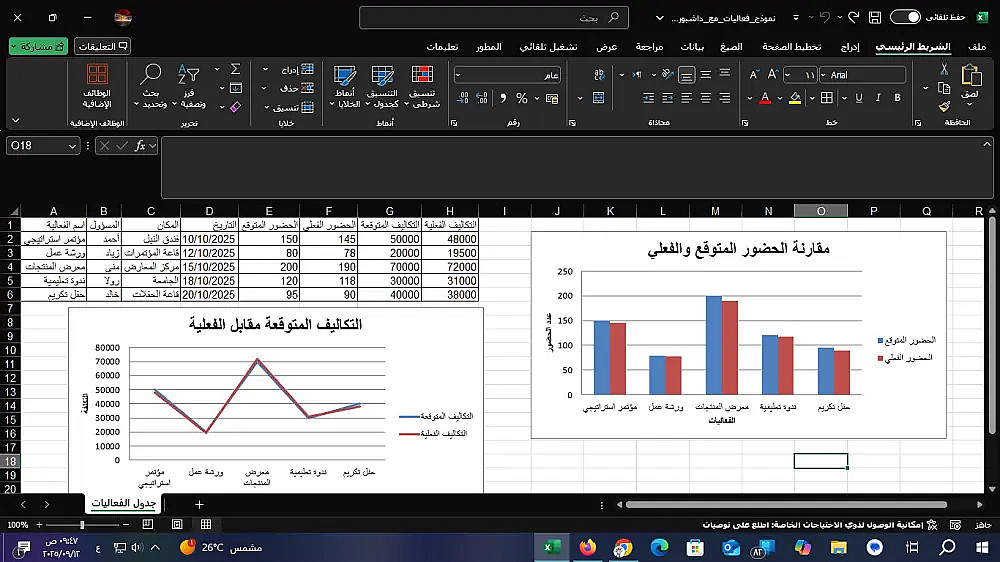Open Comments (التعليقات) pane

click(x=103, y=46)
